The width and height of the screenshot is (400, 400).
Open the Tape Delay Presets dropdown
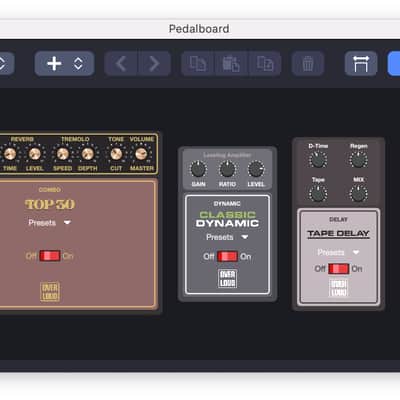[338, 252]
